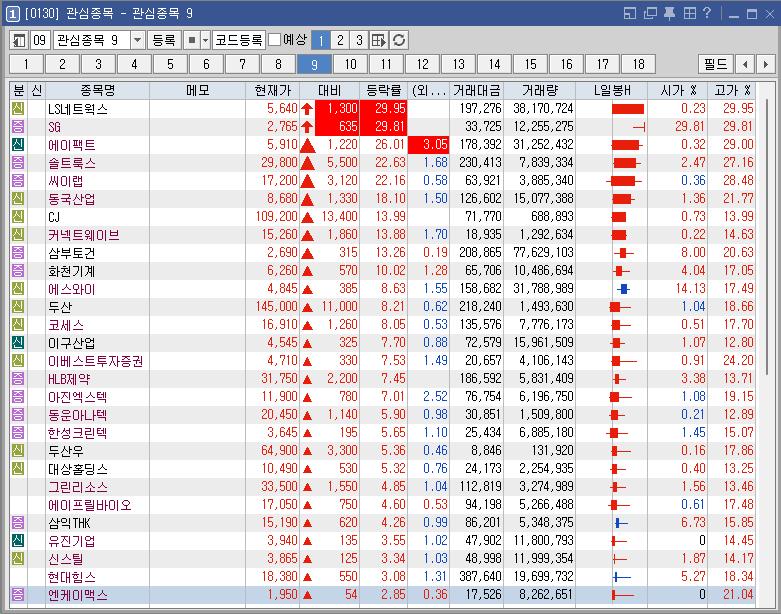
Task: Select the 동국산업 stock name
Action: tap(72, 199)
